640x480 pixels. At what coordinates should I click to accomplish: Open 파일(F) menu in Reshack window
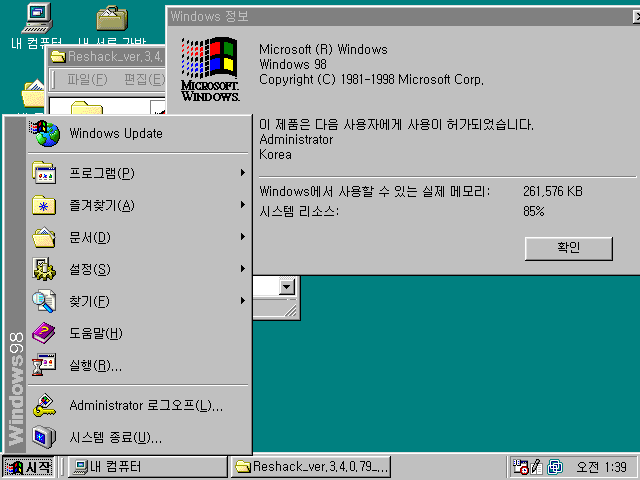(x=87, y=79)
